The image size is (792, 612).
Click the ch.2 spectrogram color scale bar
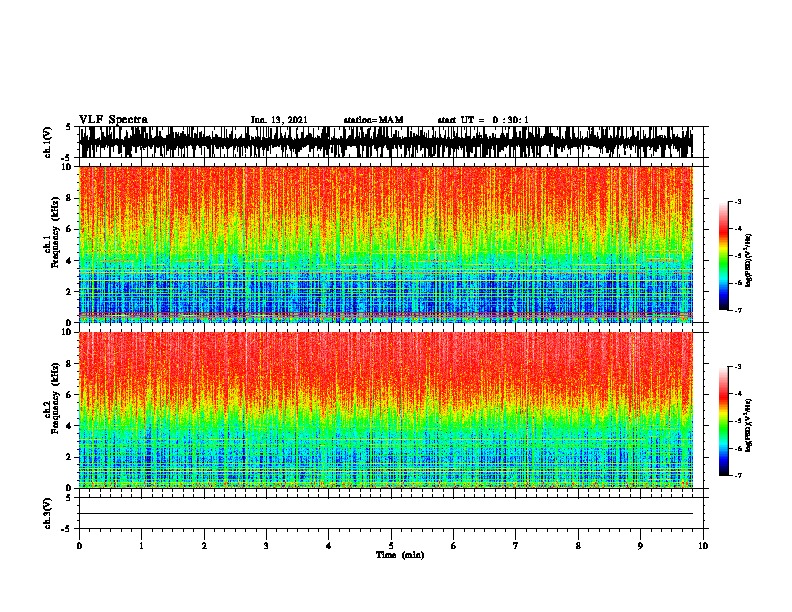pyautogui.click(x=724, y=421)
